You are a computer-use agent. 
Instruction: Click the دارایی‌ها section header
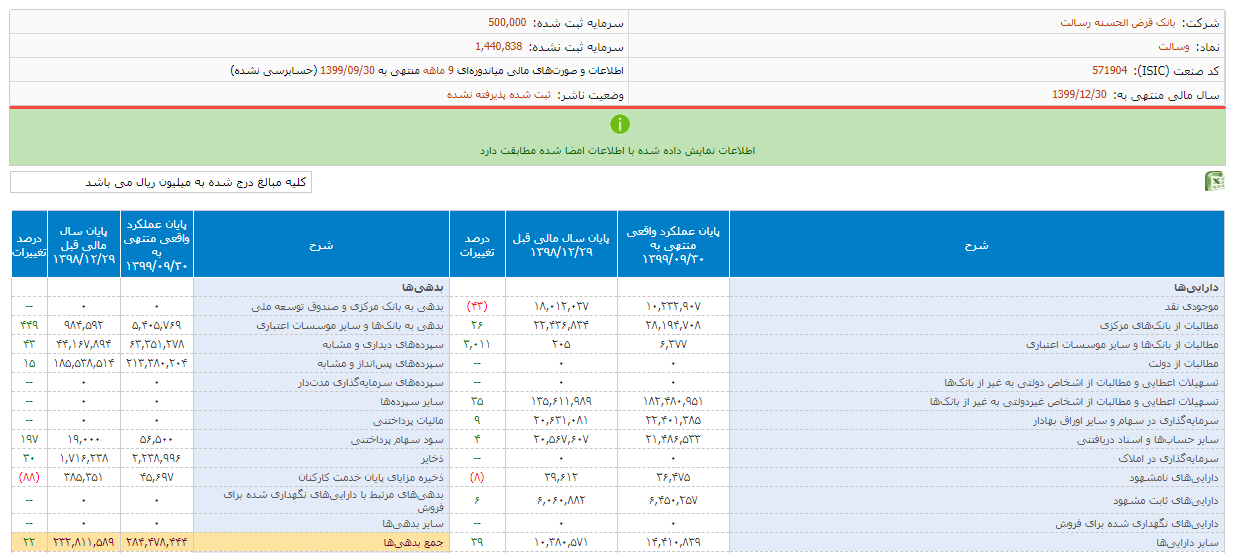click(x=1197, y=287)
